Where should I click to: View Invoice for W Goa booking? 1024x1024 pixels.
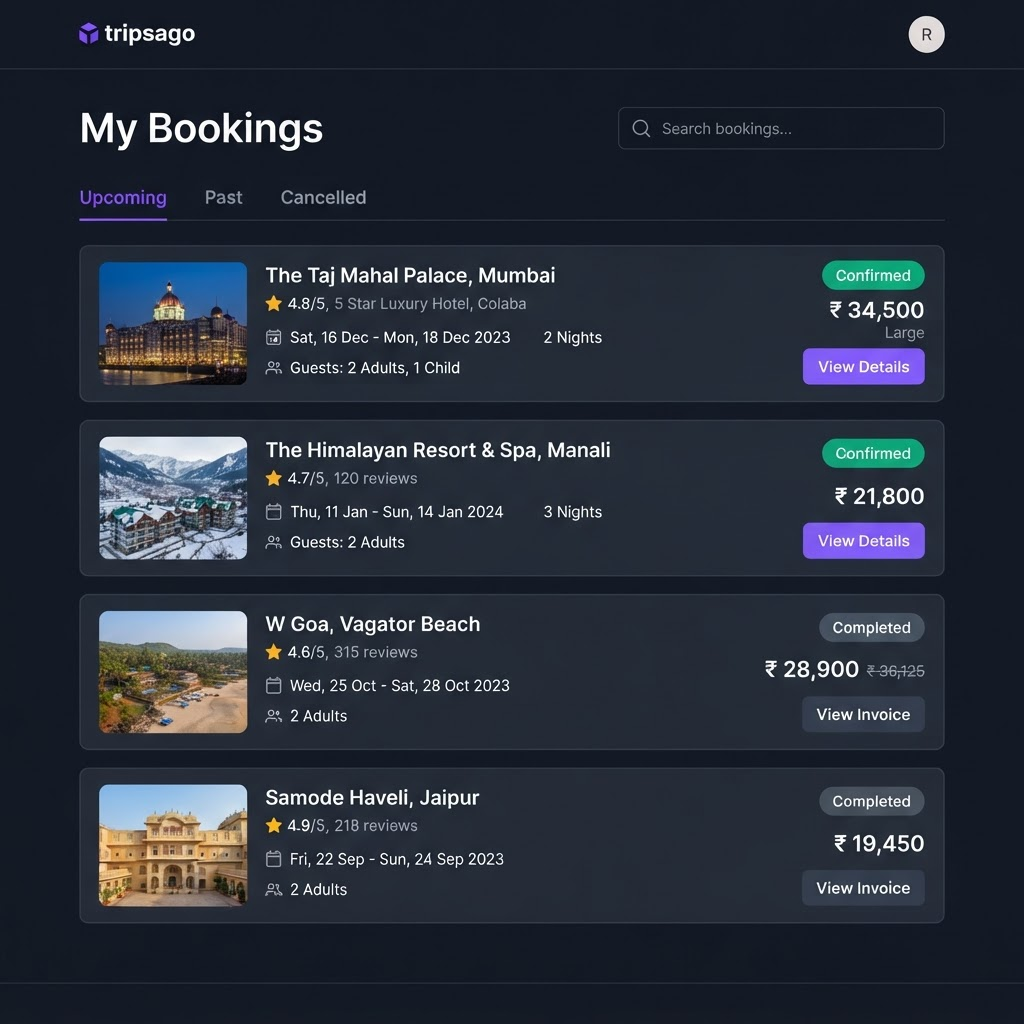[x=863, y=714]
